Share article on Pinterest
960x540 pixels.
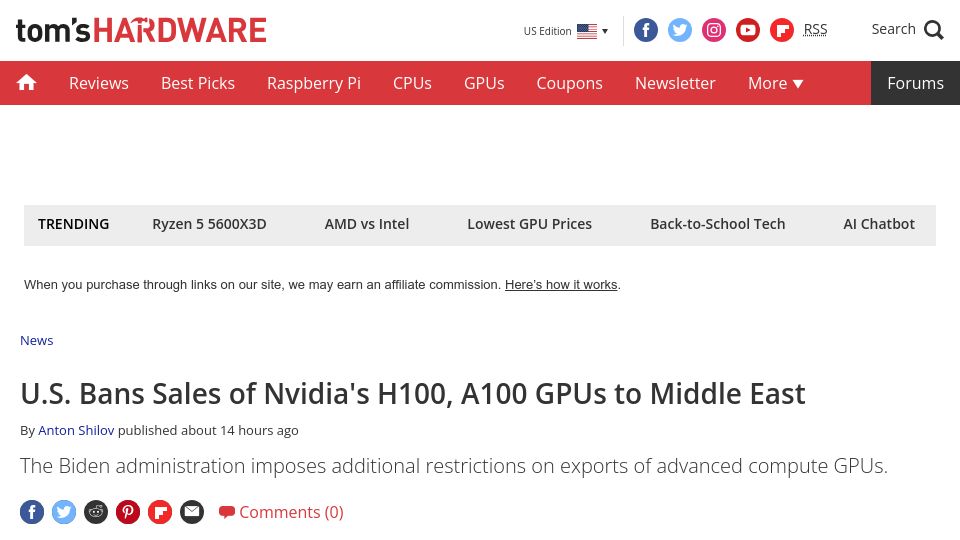[128, 512]
